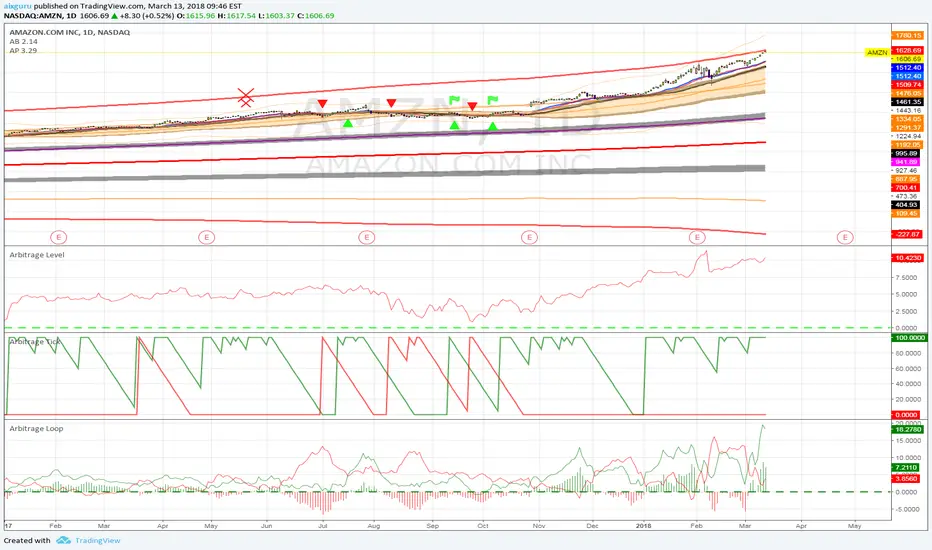Image resolution: width=932 pixels, height=550 pixels.
Task: Click green flag marker above October
Action: 493,100
